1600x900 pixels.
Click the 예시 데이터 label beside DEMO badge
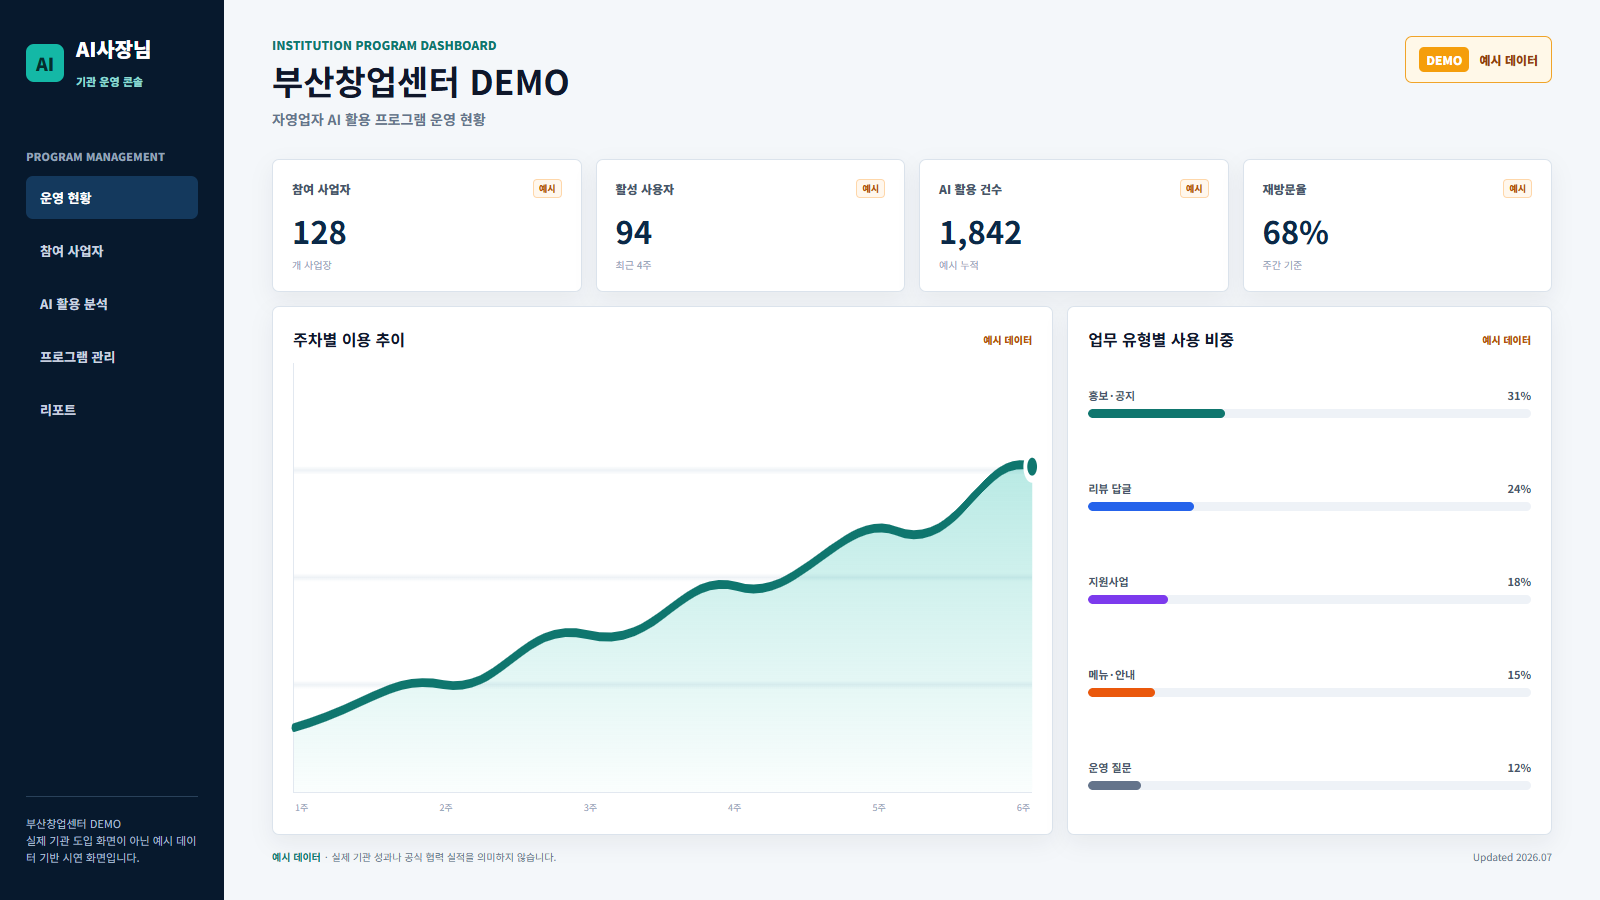(1508, 60)
